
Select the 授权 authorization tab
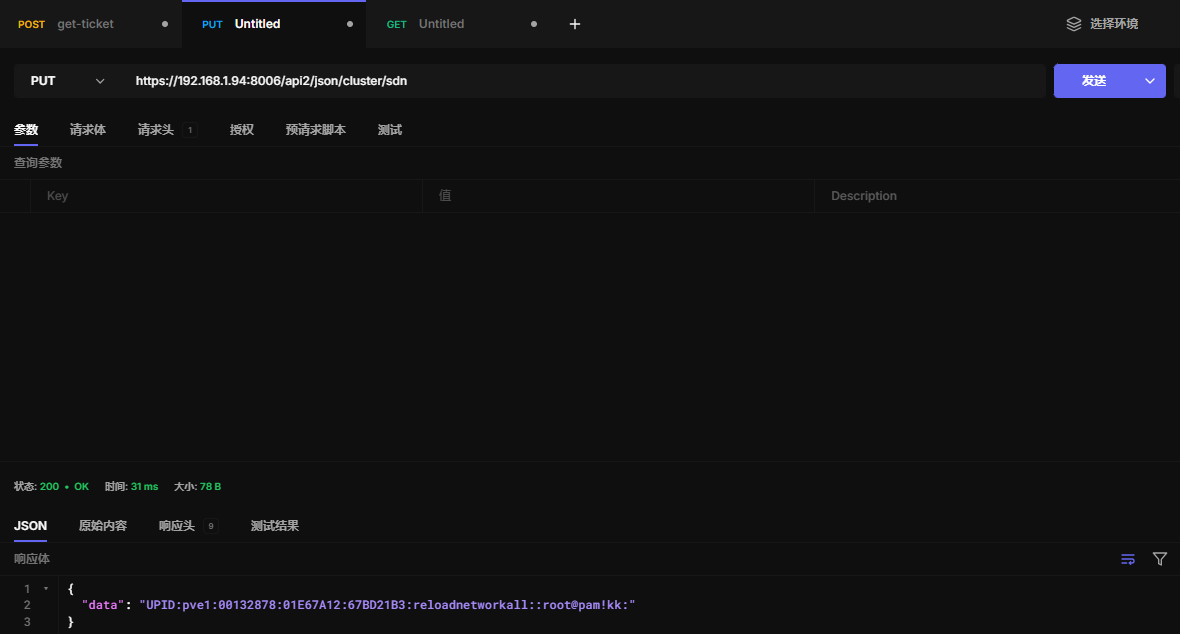click(242, 130)
